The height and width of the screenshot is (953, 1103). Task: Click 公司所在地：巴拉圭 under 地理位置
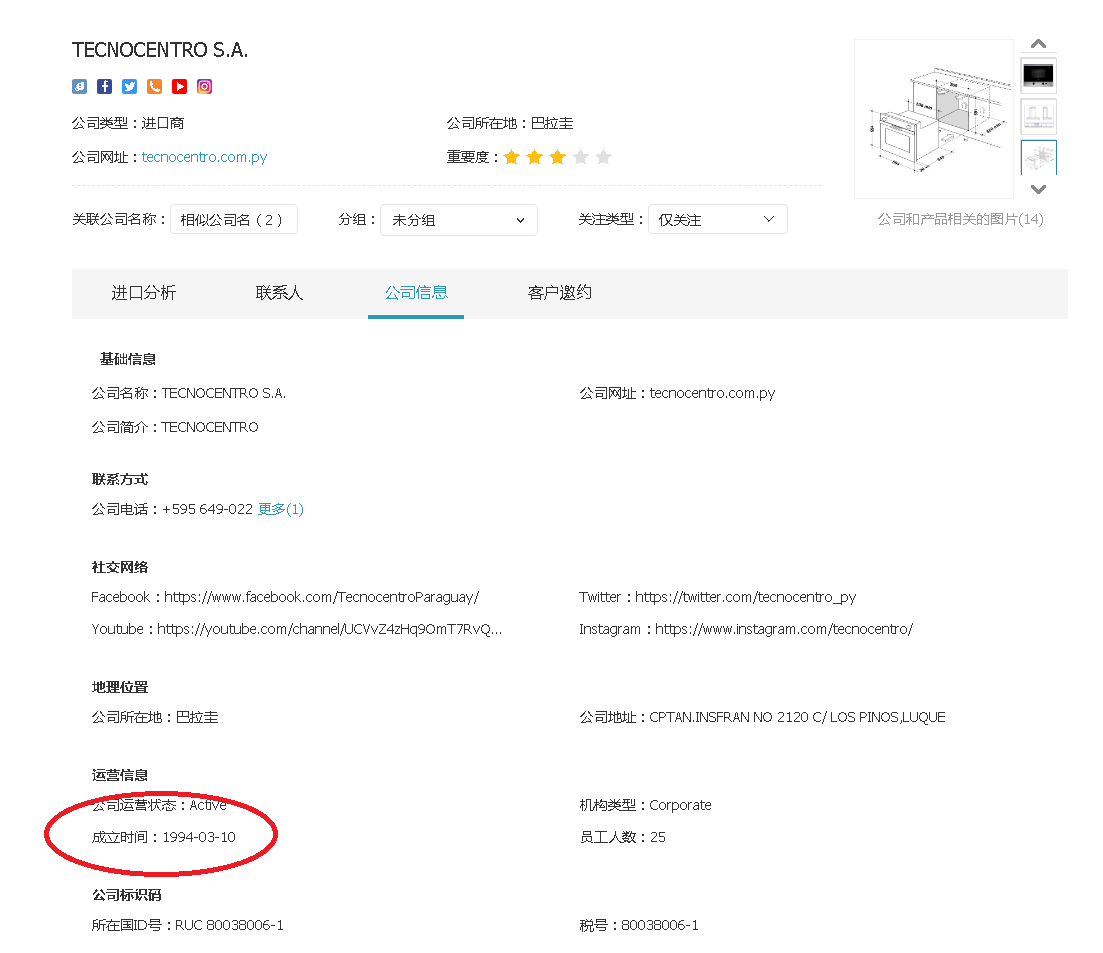coord(155,717)
